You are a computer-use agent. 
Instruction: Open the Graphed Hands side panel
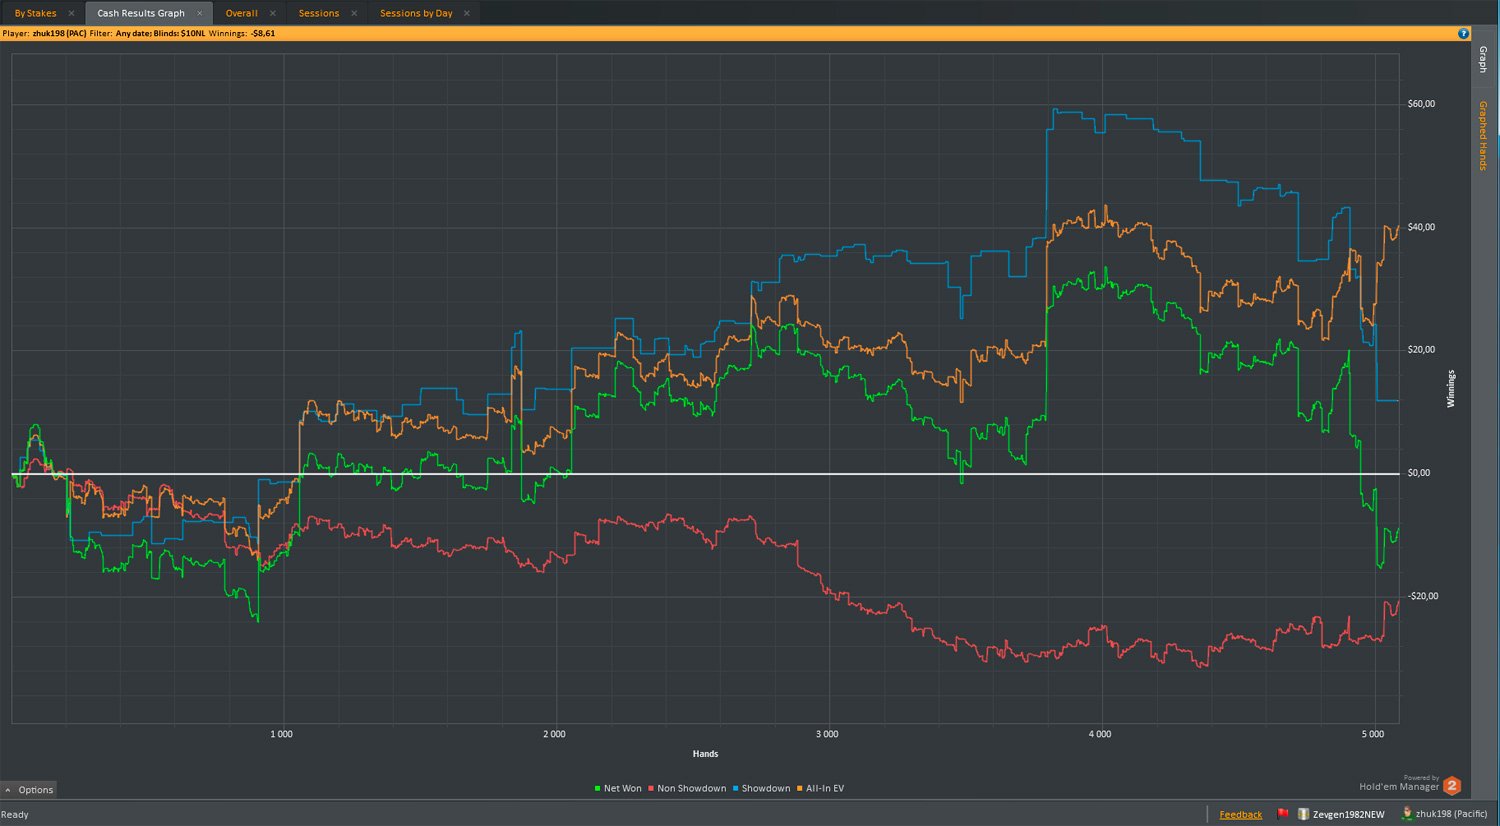click(x=1483, y=136)
